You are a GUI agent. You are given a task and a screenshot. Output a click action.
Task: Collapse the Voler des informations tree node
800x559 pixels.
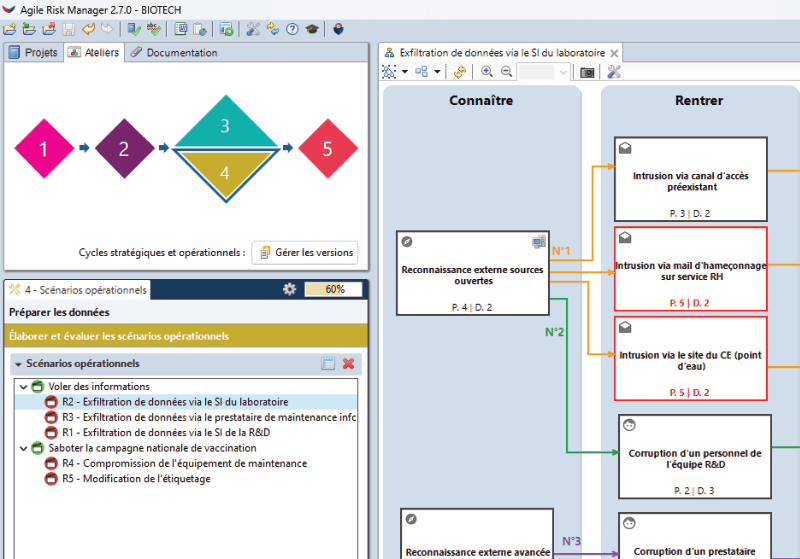pos(23,387)
